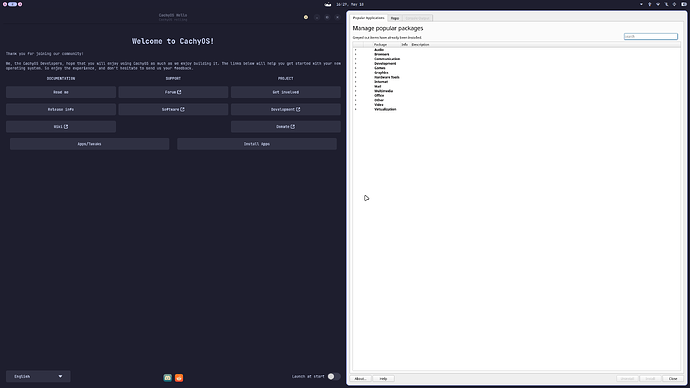Expand the Graphics category
This screenshot has width=690, height=388.
[356, 73]
